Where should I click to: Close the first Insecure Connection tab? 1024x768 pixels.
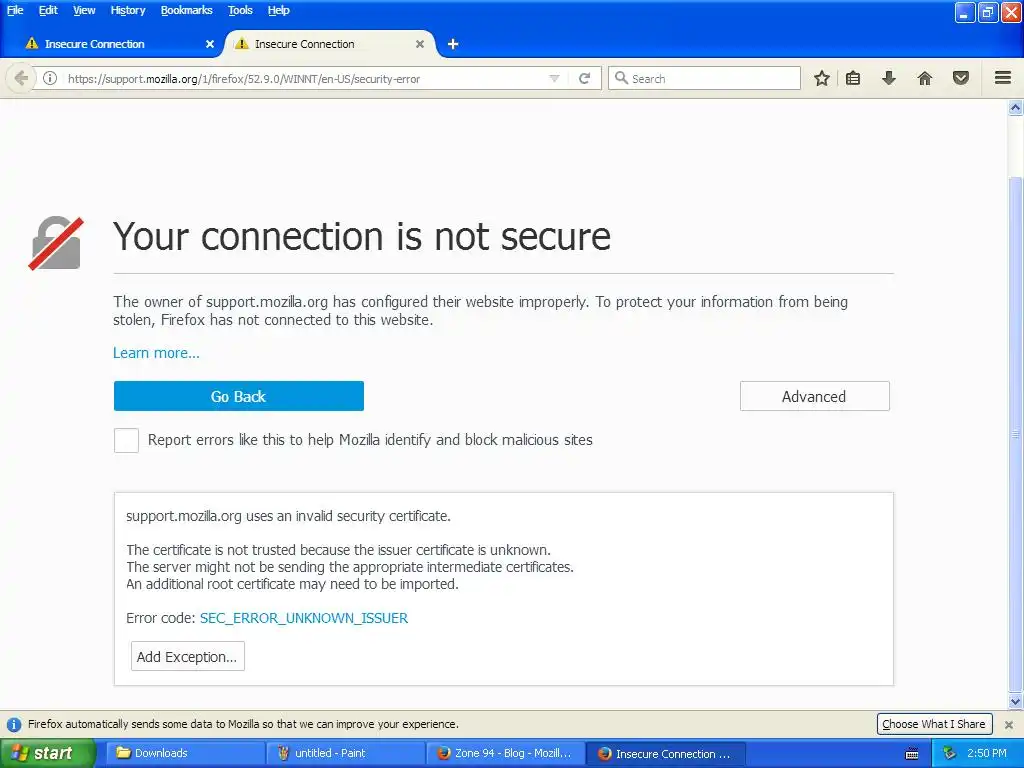pyautogui.click(x=210, y=44)
